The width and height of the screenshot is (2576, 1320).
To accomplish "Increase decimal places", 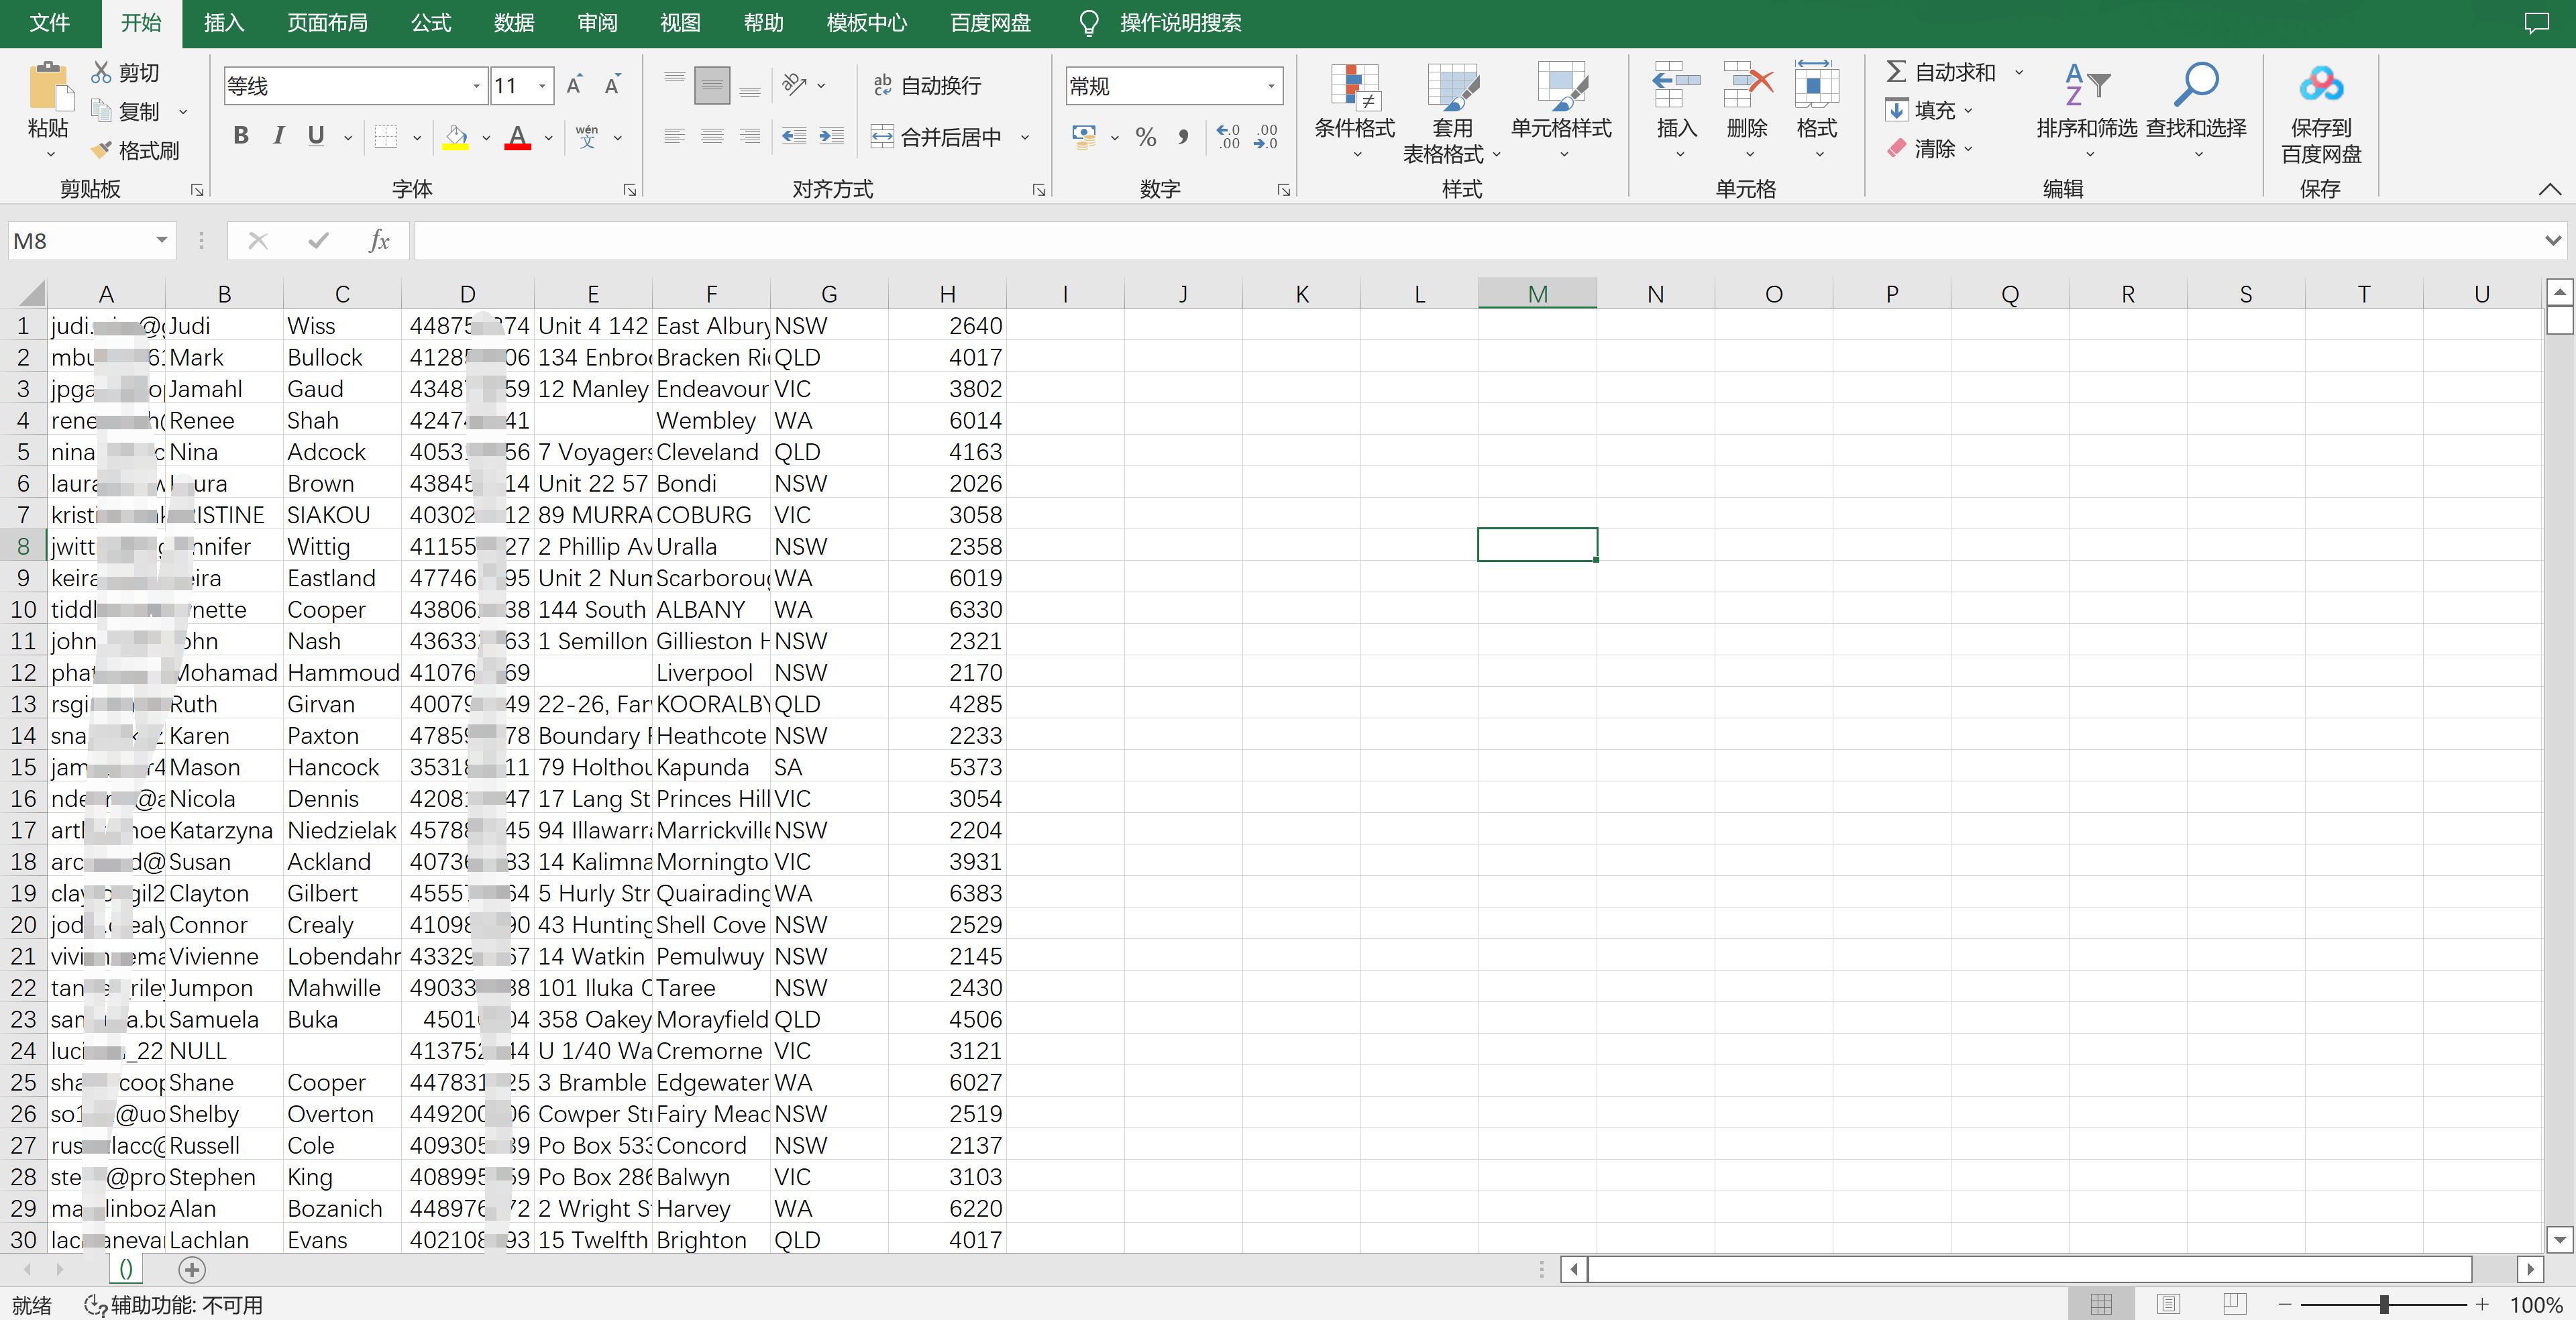I will tap(1229, 136).
